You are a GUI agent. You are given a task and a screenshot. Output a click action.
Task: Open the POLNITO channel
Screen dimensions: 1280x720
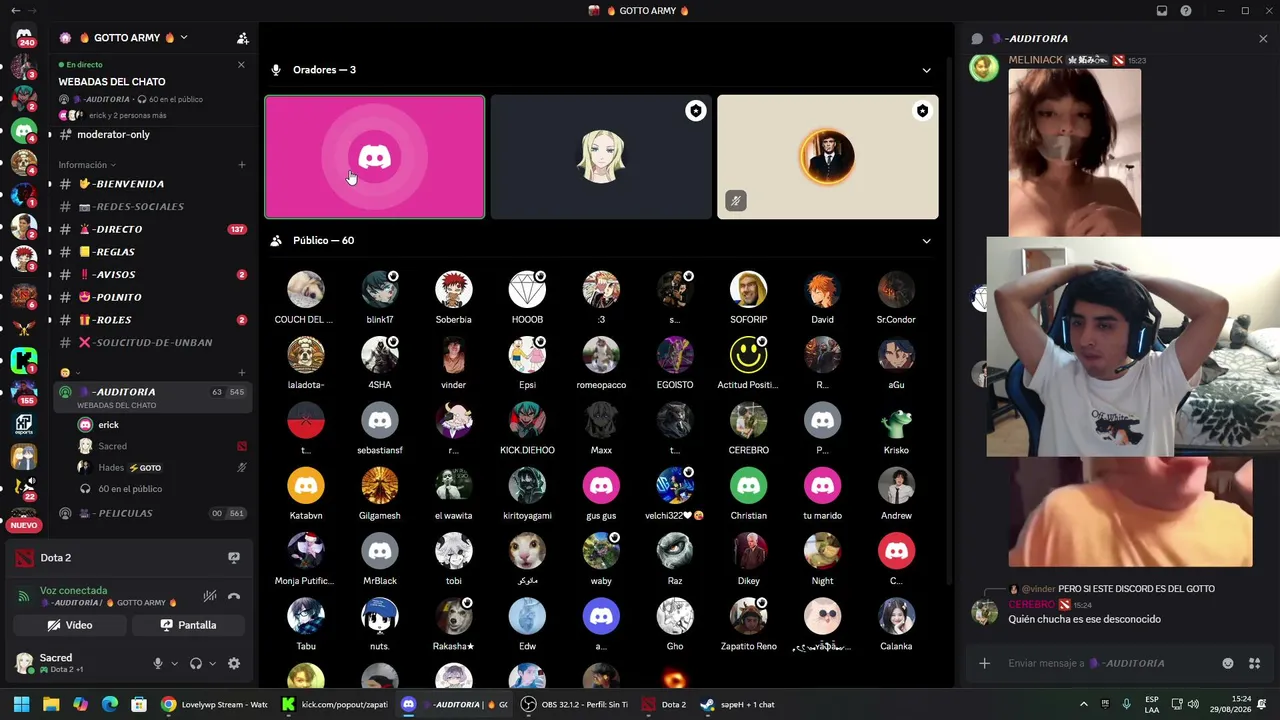coord(152,297)
